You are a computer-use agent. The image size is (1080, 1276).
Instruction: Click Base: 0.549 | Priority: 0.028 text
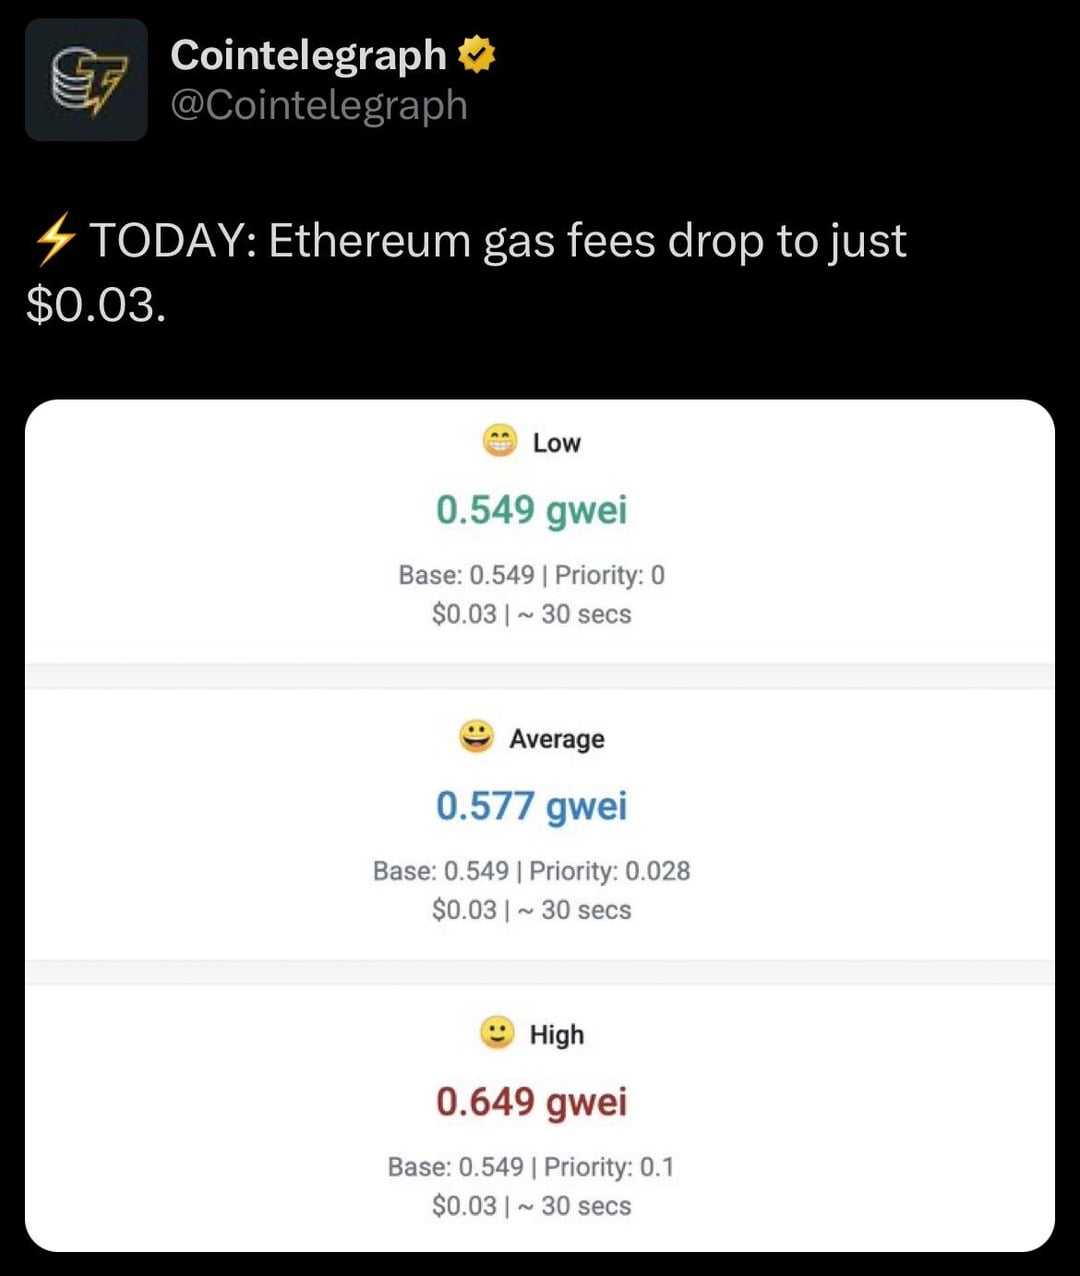[x=531, y=871]
